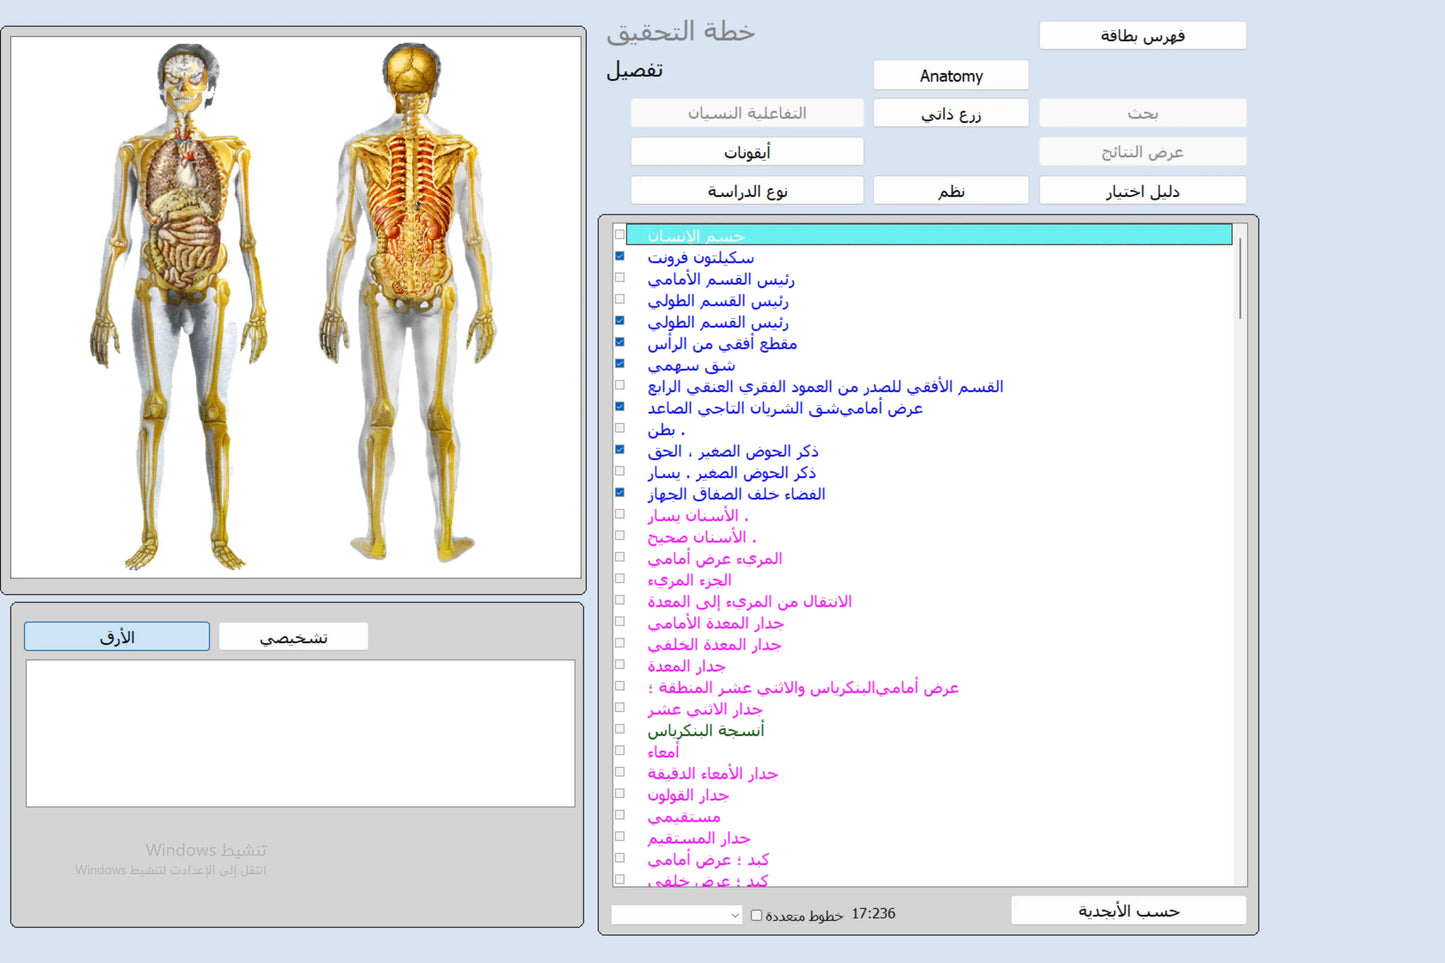Open the دليل اختيار button
Screen dimensions: 1445x963
click(1142, 191)
